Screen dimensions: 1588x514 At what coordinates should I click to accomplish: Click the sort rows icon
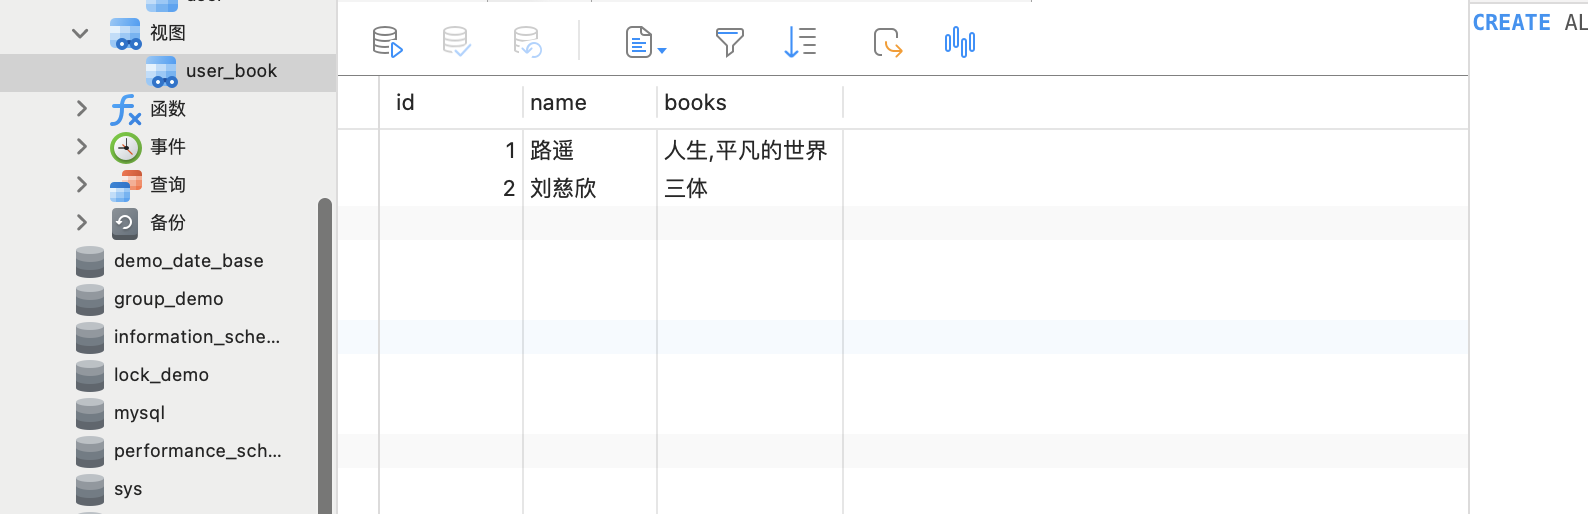click(x=800, y=42)
